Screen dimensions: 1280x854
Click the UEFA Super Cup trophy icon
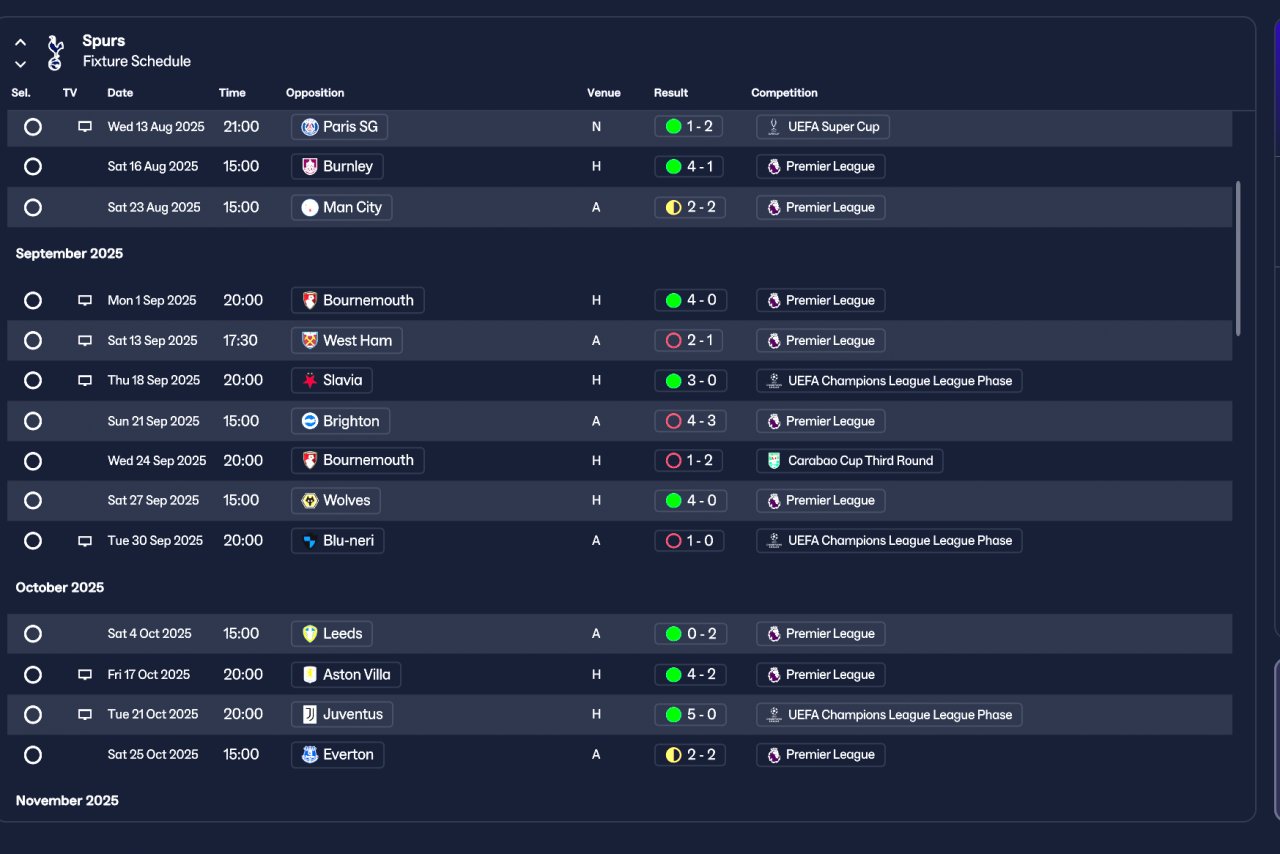point(774,127)
